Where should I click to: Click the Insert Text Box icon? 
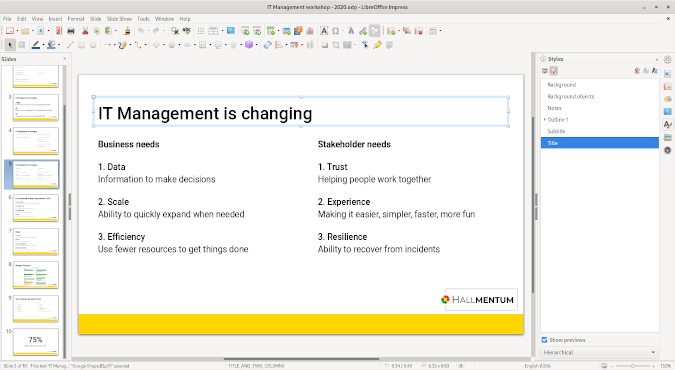[x=324, y=31]
